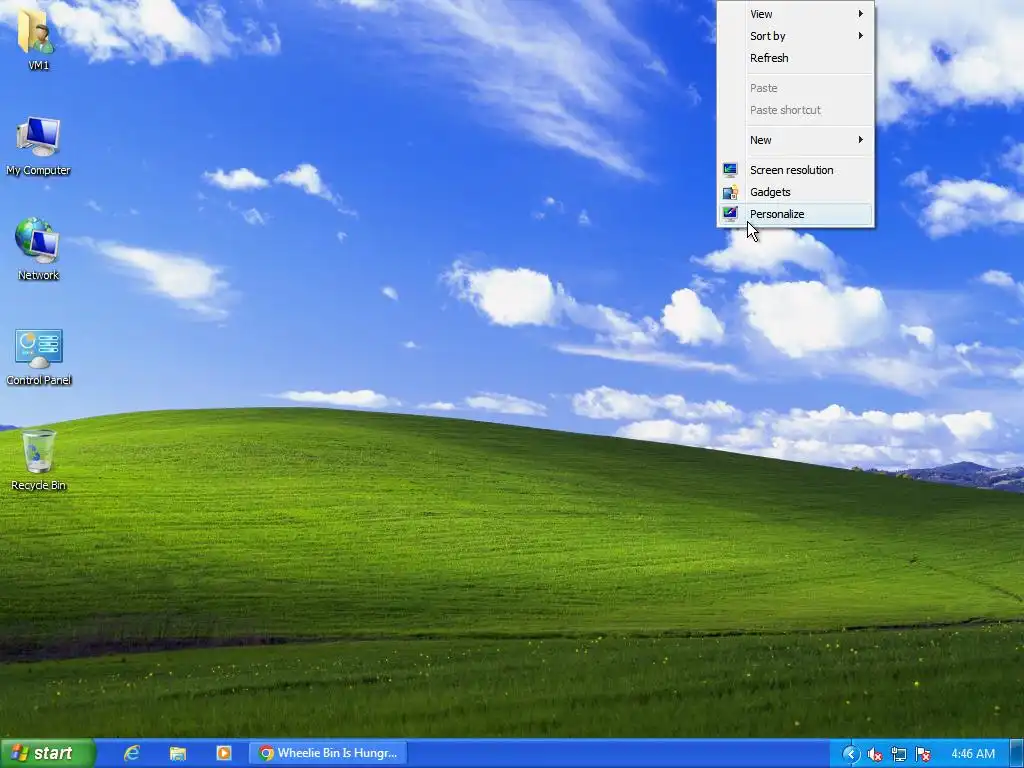1024x768 pixels.
Task: Click the 4:46 AM clock
Action: tap(973, 754)
